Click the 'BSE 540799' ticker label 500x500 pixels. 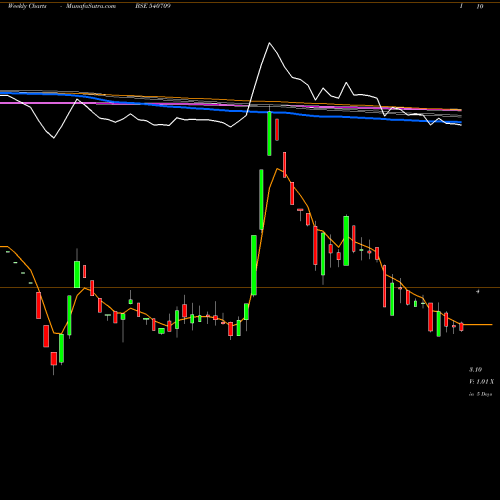[x=153, y=6]
